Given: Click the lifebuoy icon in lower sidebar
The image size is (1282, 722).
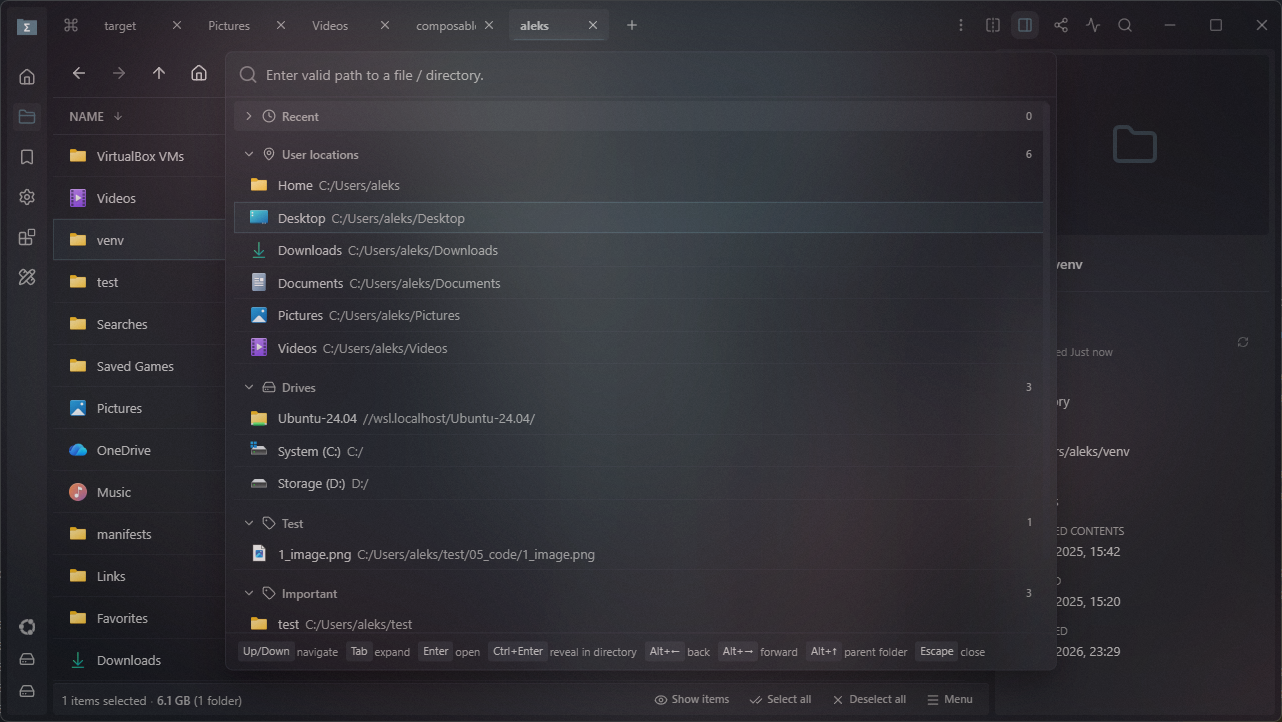Looking at the screenshot, I should 27,627.
